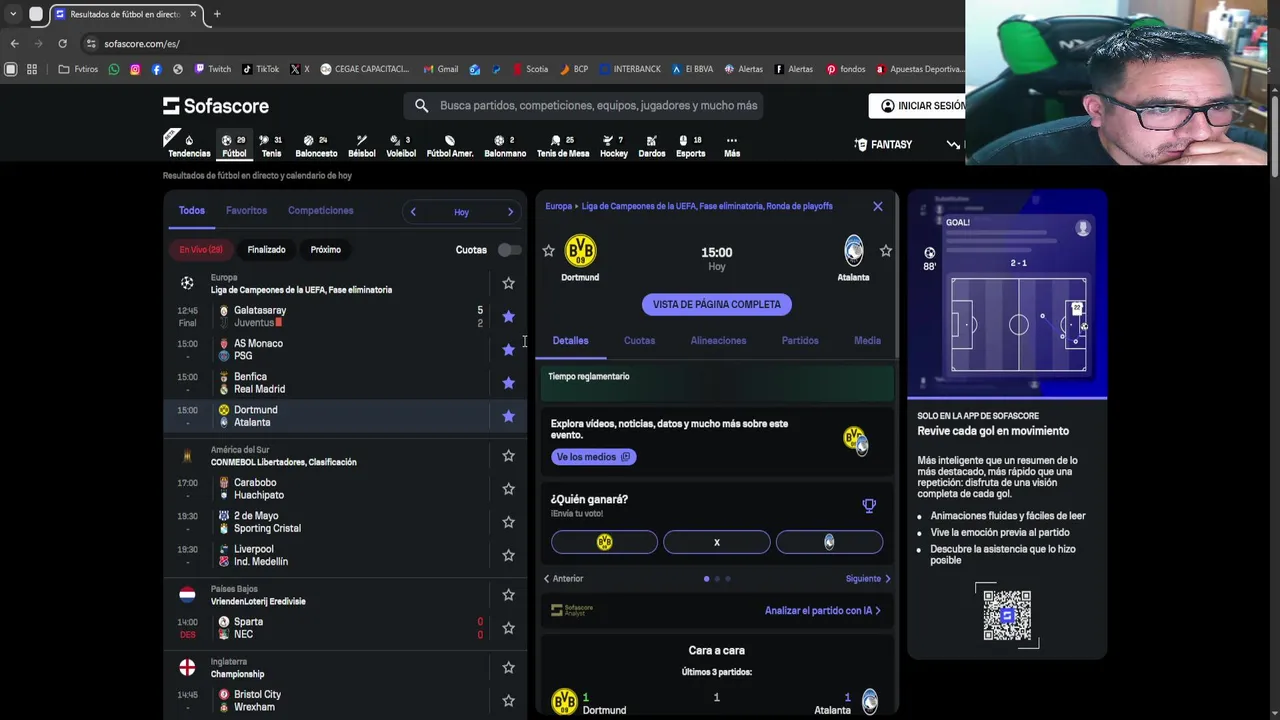The height and width of the screenshot is (720, 1280).
Task: Switch to the Favoritos tab
Action: (x=246, y=211)
